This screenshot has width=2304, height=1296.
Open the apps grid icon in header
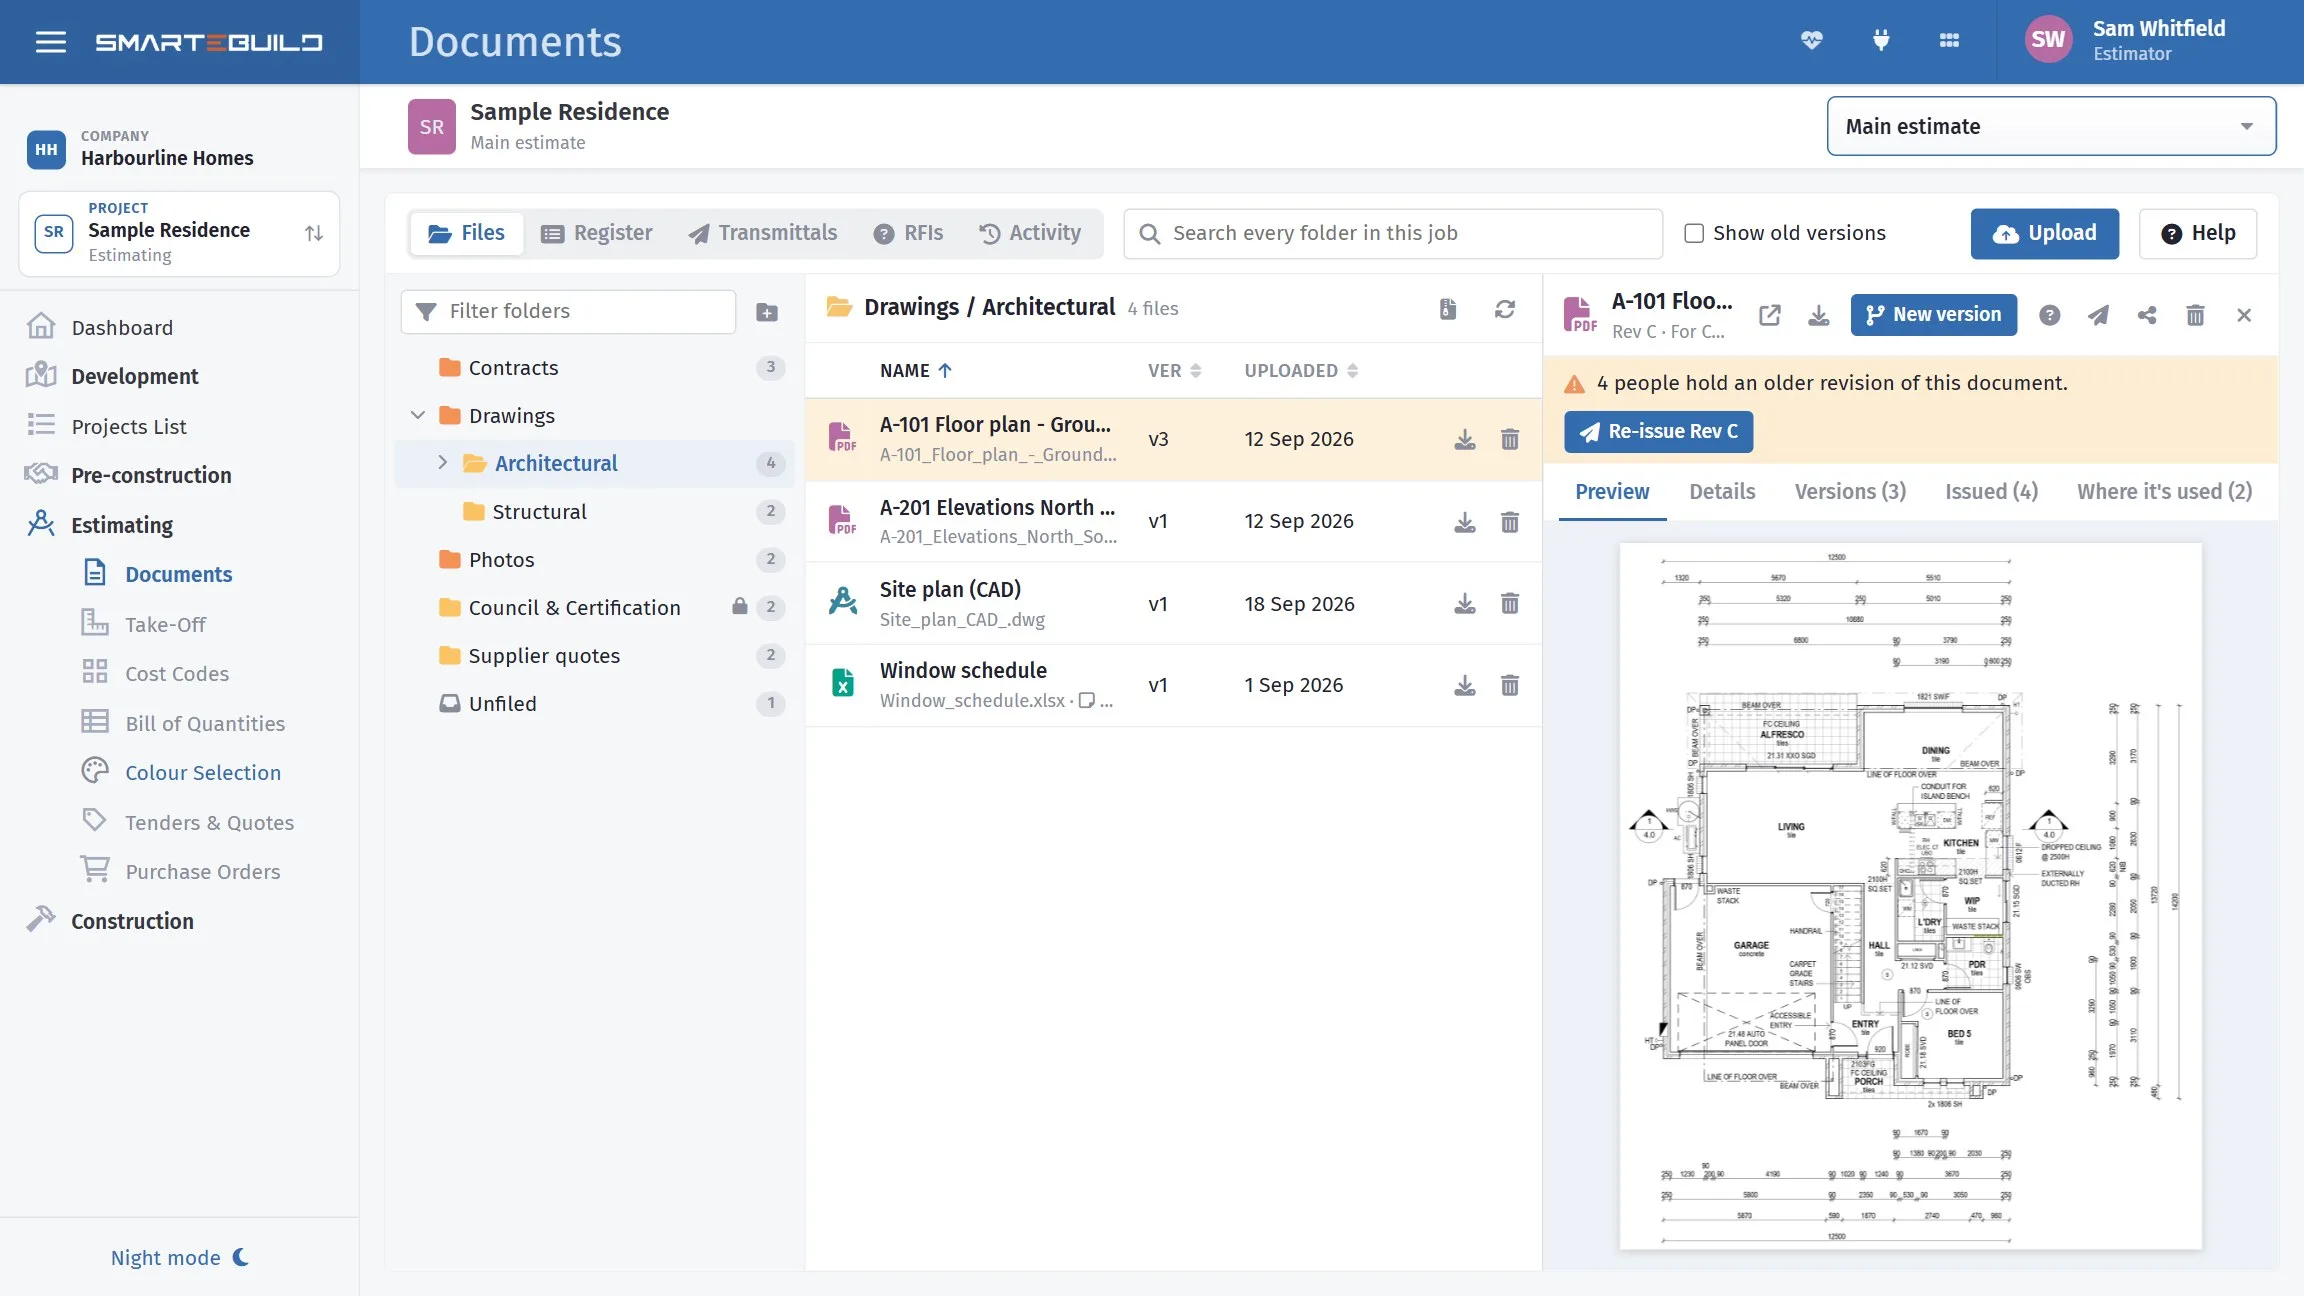[1949, 40]
